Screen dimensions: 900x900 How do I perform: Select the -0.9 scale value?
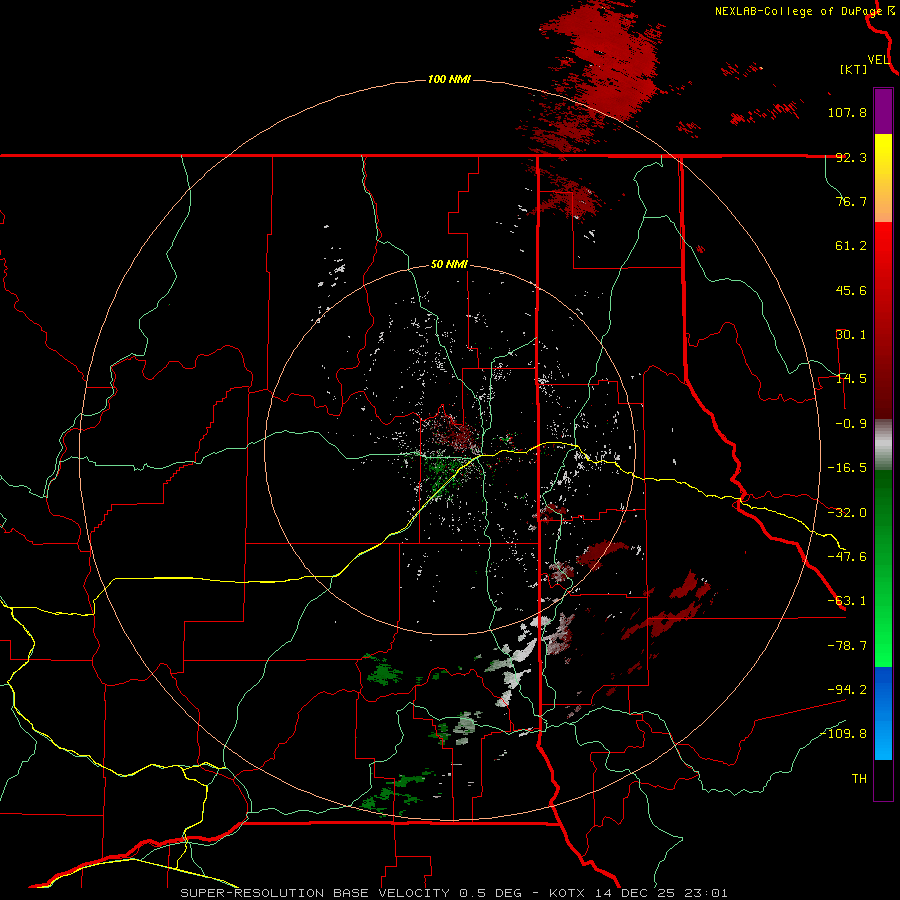pyautogui.click(x=851, y=424)
